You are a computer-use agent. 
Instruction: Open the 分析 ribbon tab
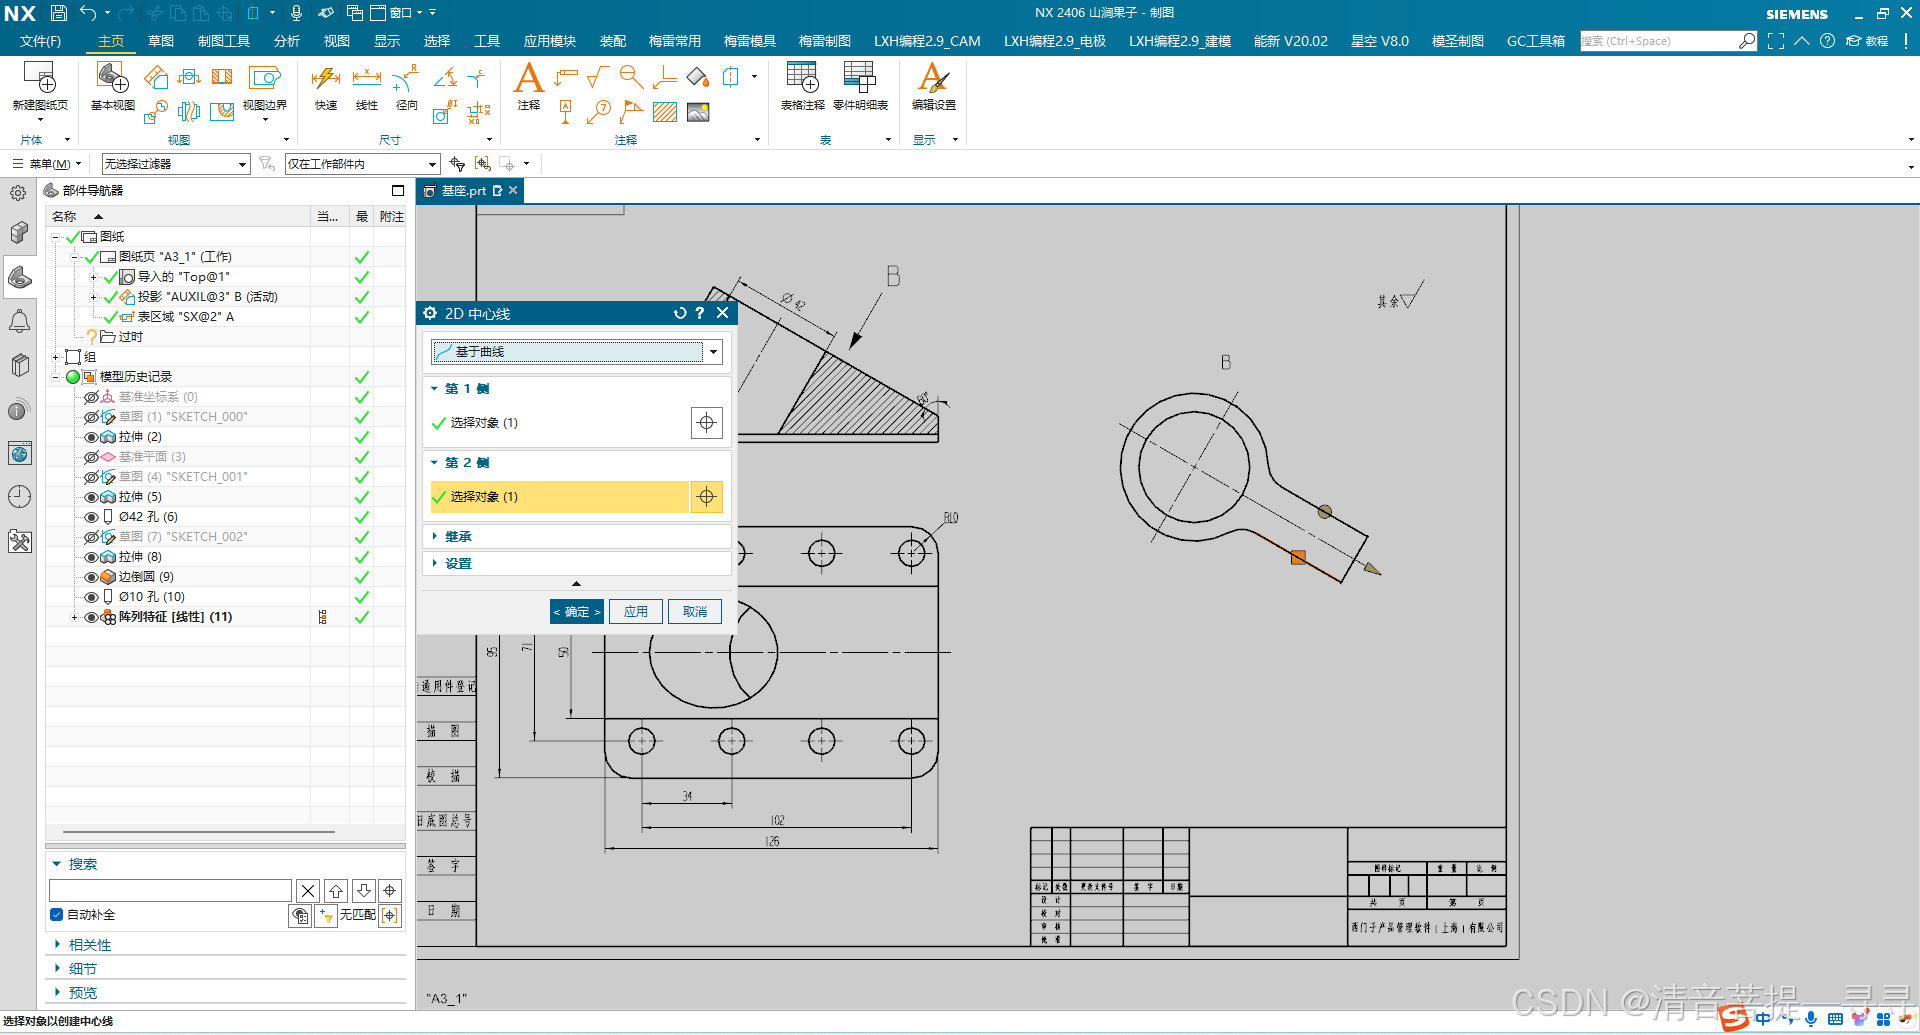click(x=286, y=41)
